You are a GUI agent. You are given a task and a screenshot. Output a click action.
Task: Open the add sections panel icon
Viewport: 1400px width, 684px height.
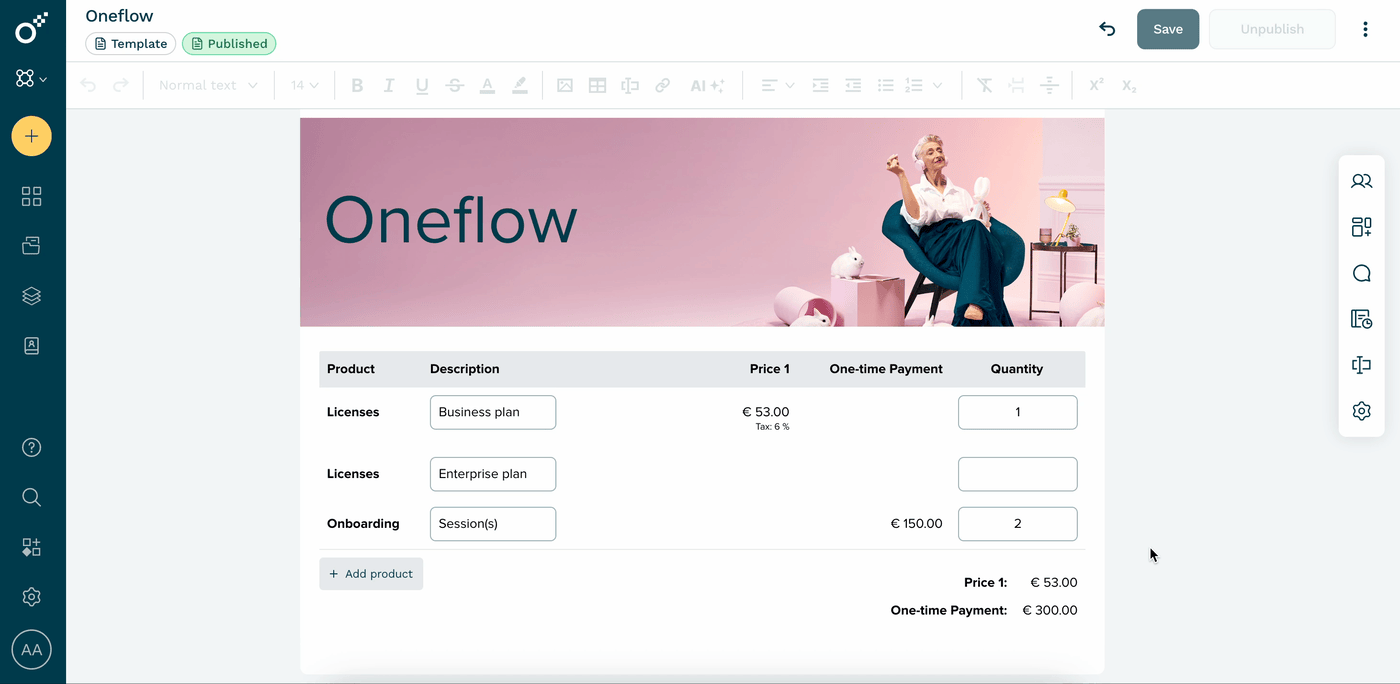point(1361,227)
